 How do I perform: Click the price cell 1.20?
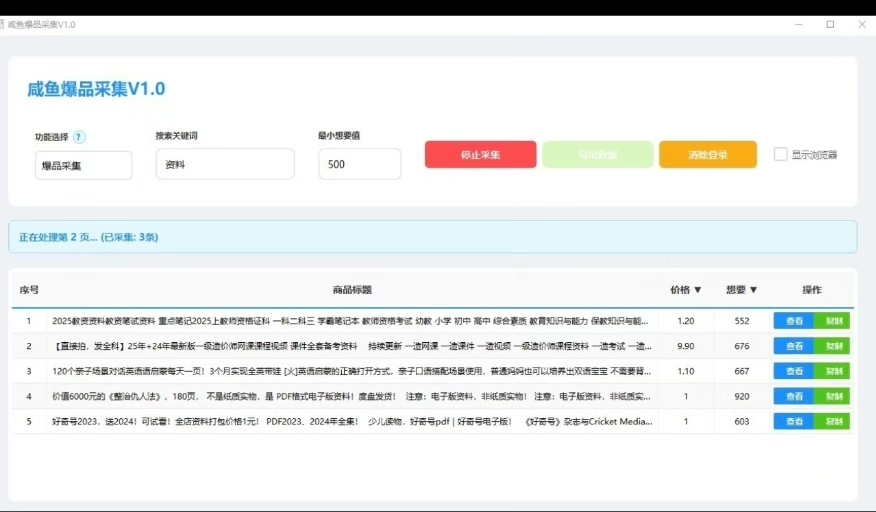point(685,321)
